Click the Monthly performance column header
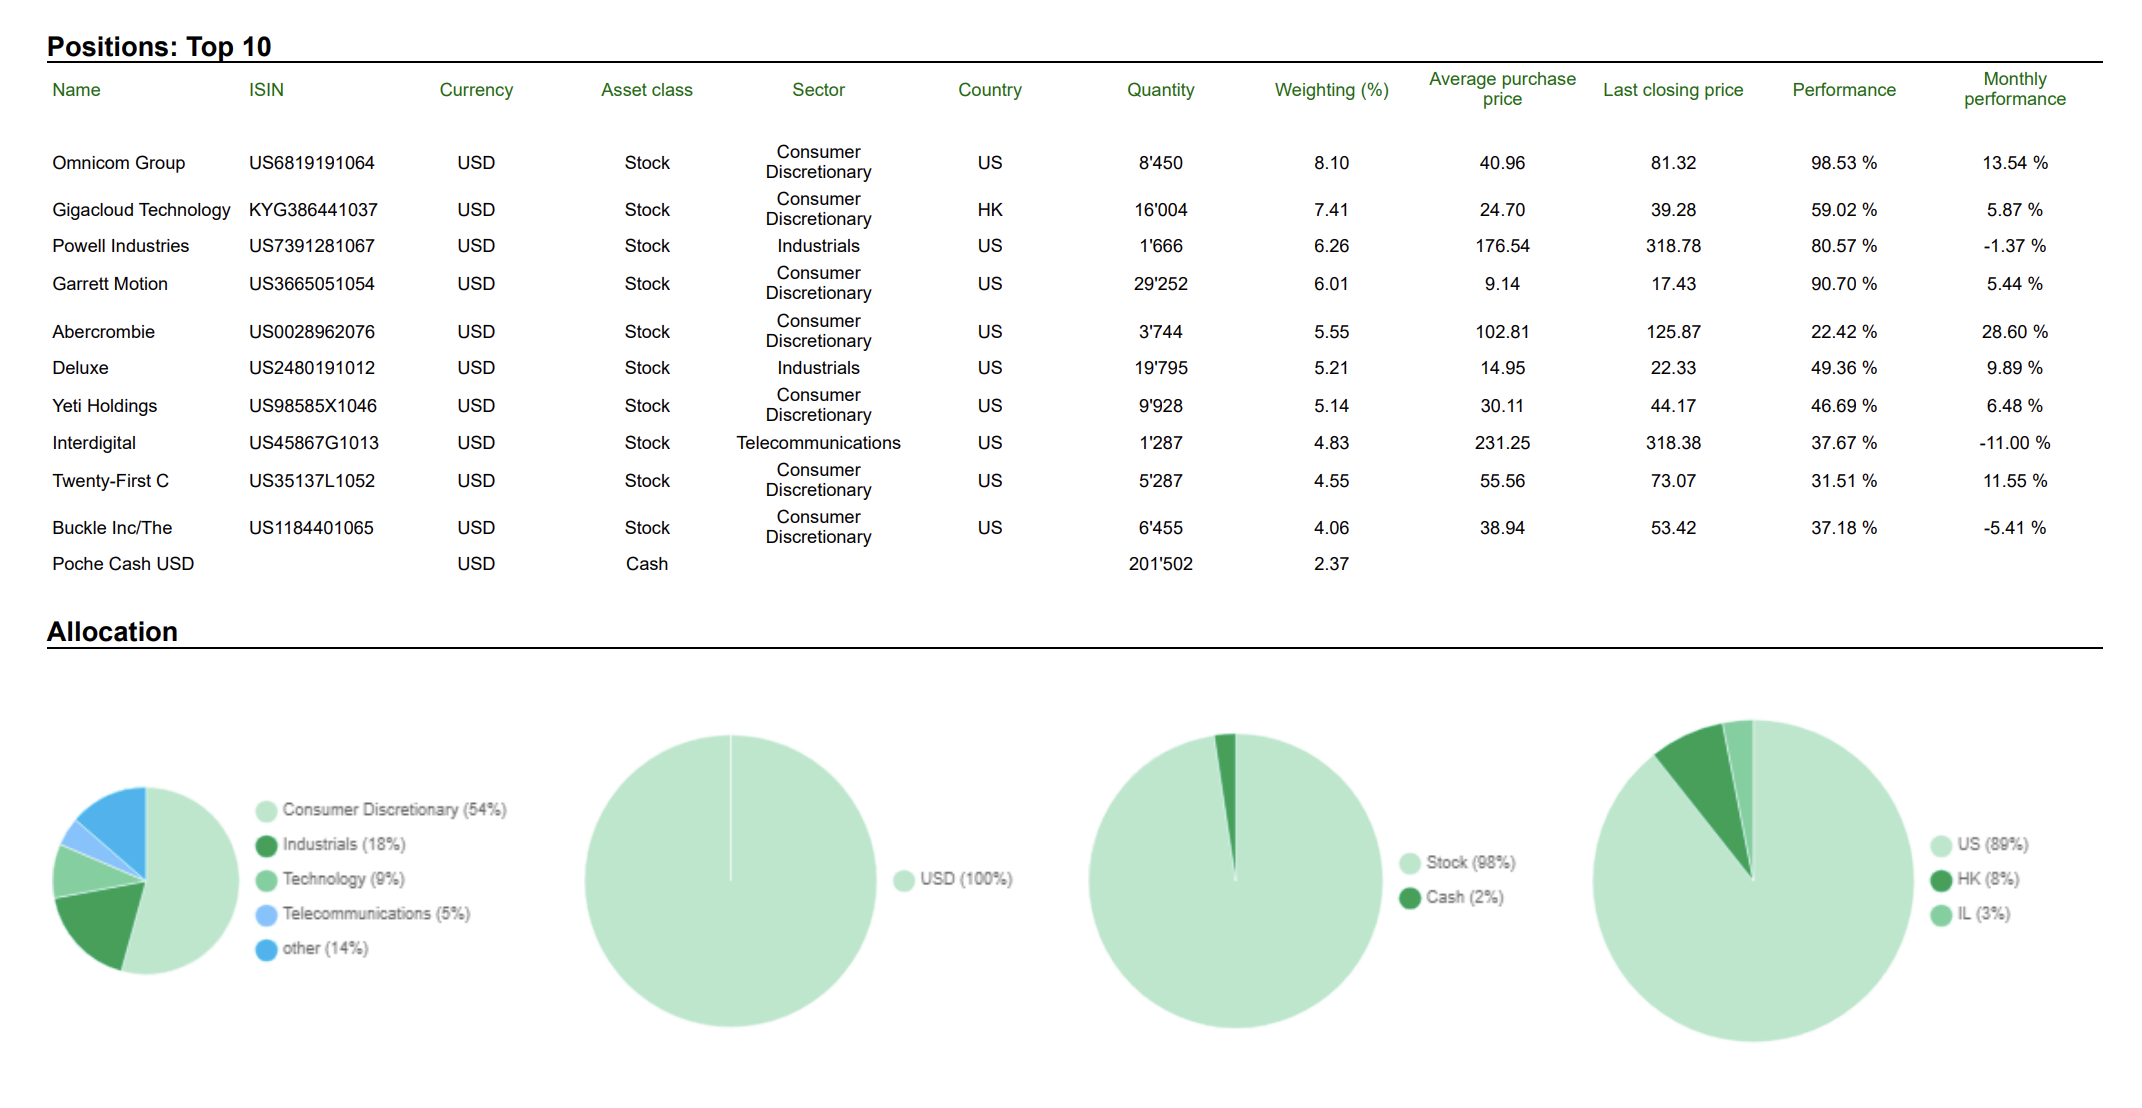Image resolution: width=2142 pixels, height=1108 pixels. (x=2014, y=89)
